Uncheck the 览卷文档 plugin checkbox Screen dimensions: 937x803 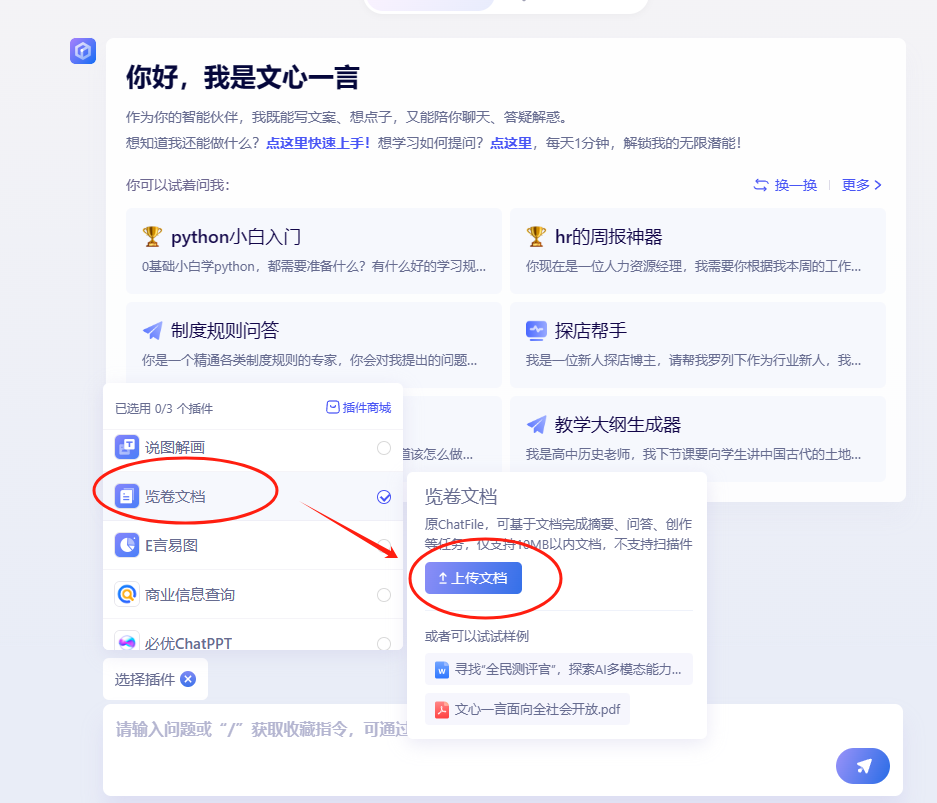[384, 497]
